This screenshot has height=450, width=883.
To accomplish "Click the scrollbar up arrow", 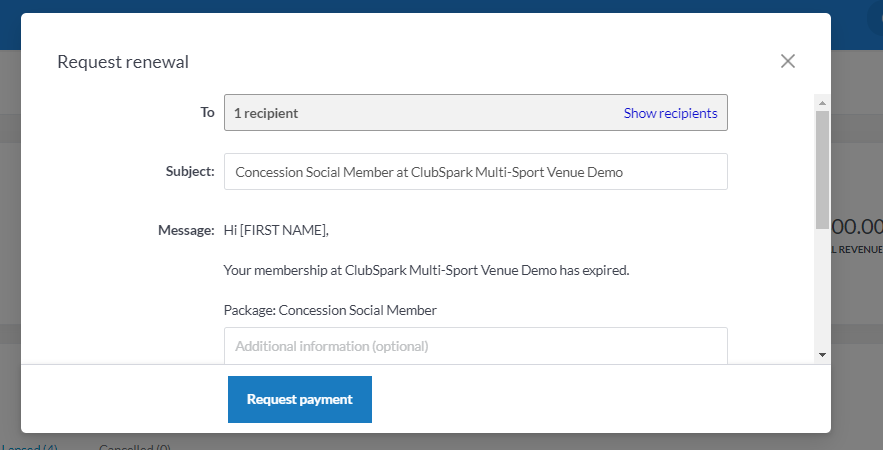I will [x=822, y=102].
